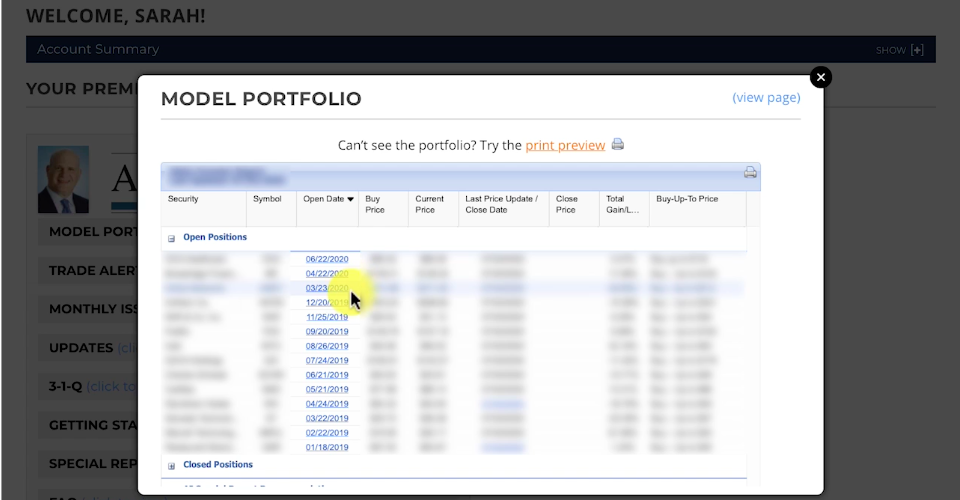Open the 03/23/2020 open date link
Image resolution: width=960 pixels, height=500 pixels.
[327, 288]
